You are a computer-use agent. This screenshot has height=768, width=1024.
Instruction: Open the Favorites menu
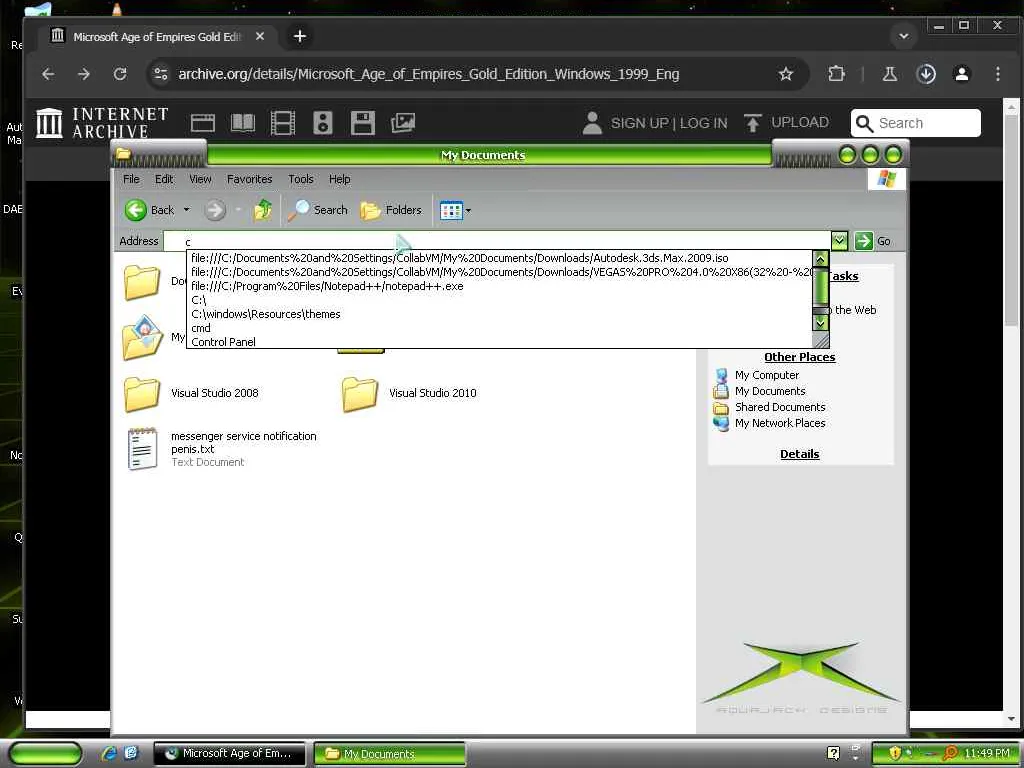[x=249, y=179]
